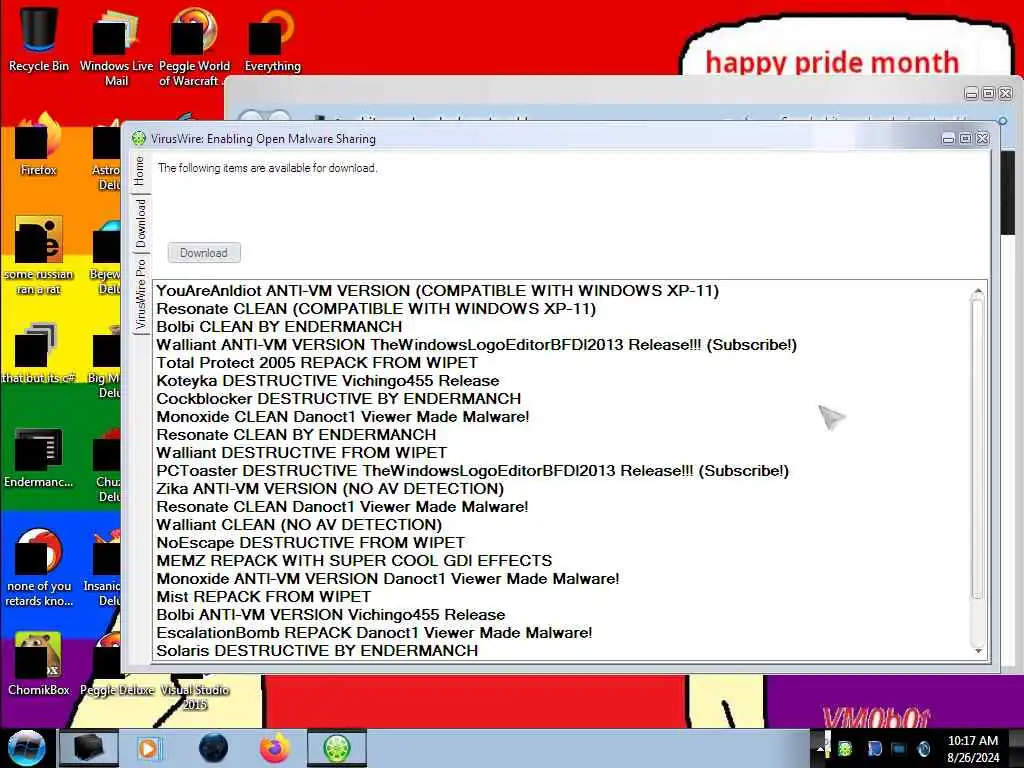Show hidden tray icons arrow
1024x768 pixels.
[820, 749]
